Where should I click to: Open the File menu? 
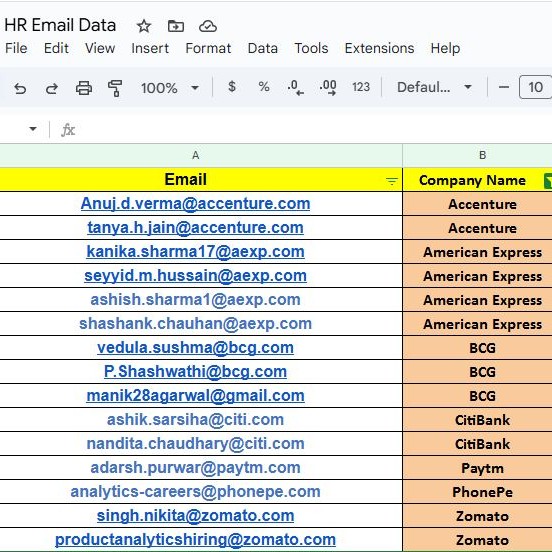coord(16,48)
